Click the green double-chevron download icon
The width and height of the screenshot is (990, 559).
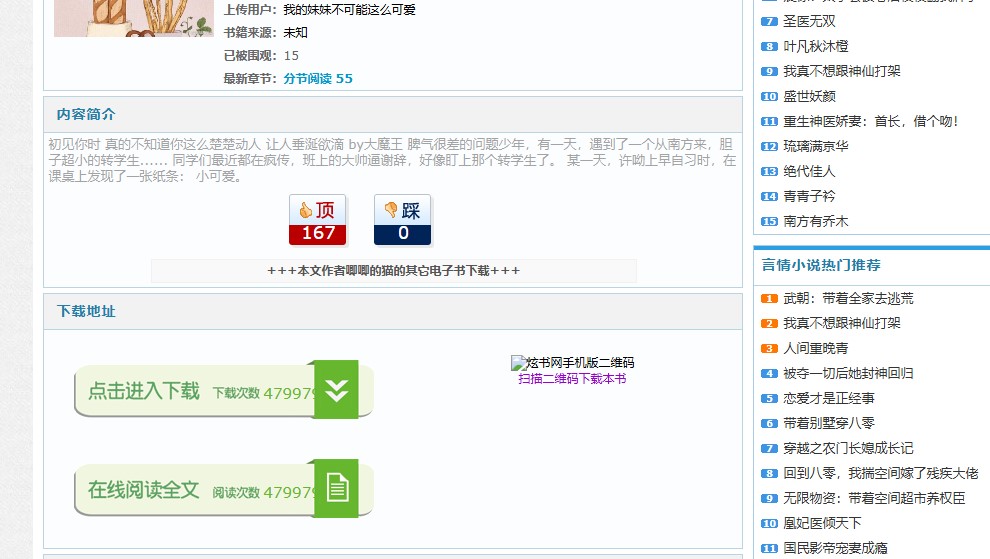tap(337, 390)
